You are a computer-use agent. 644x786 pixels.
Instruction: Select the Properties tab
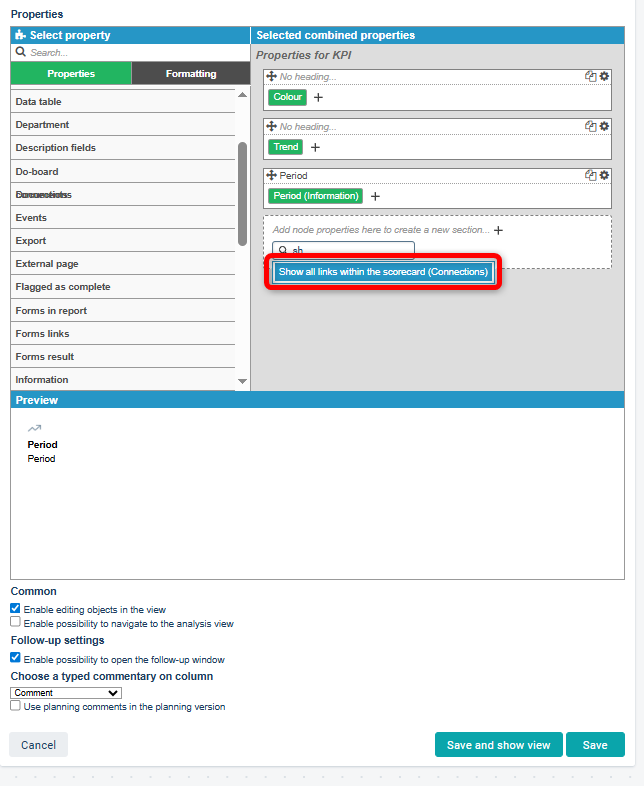point(71,73)
